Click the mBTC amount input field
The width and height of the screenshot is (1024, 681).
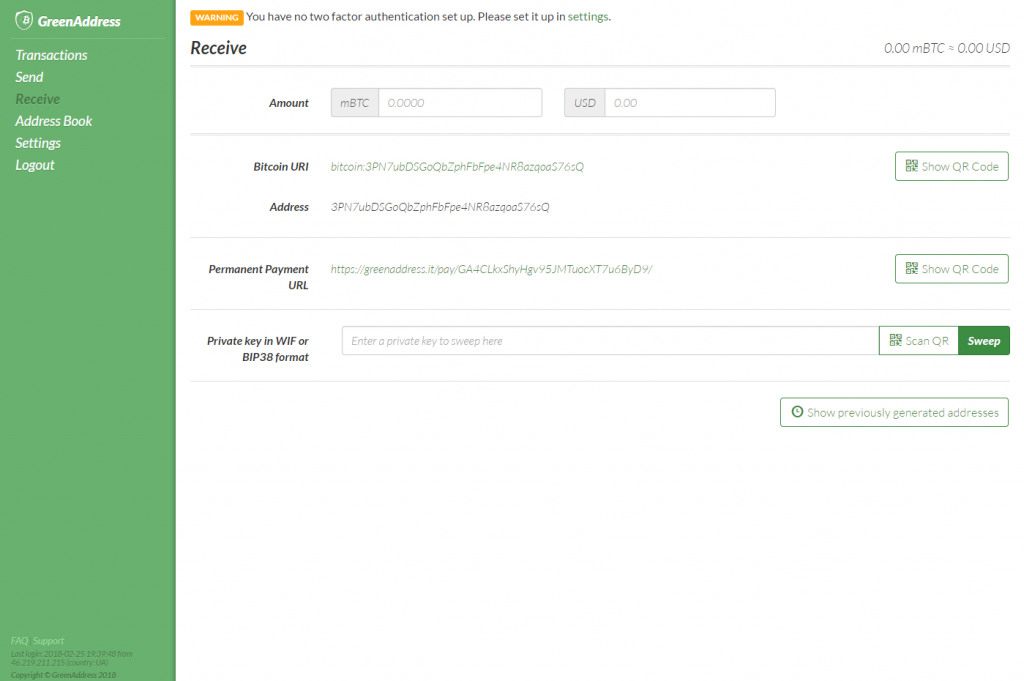pos(460,103)
